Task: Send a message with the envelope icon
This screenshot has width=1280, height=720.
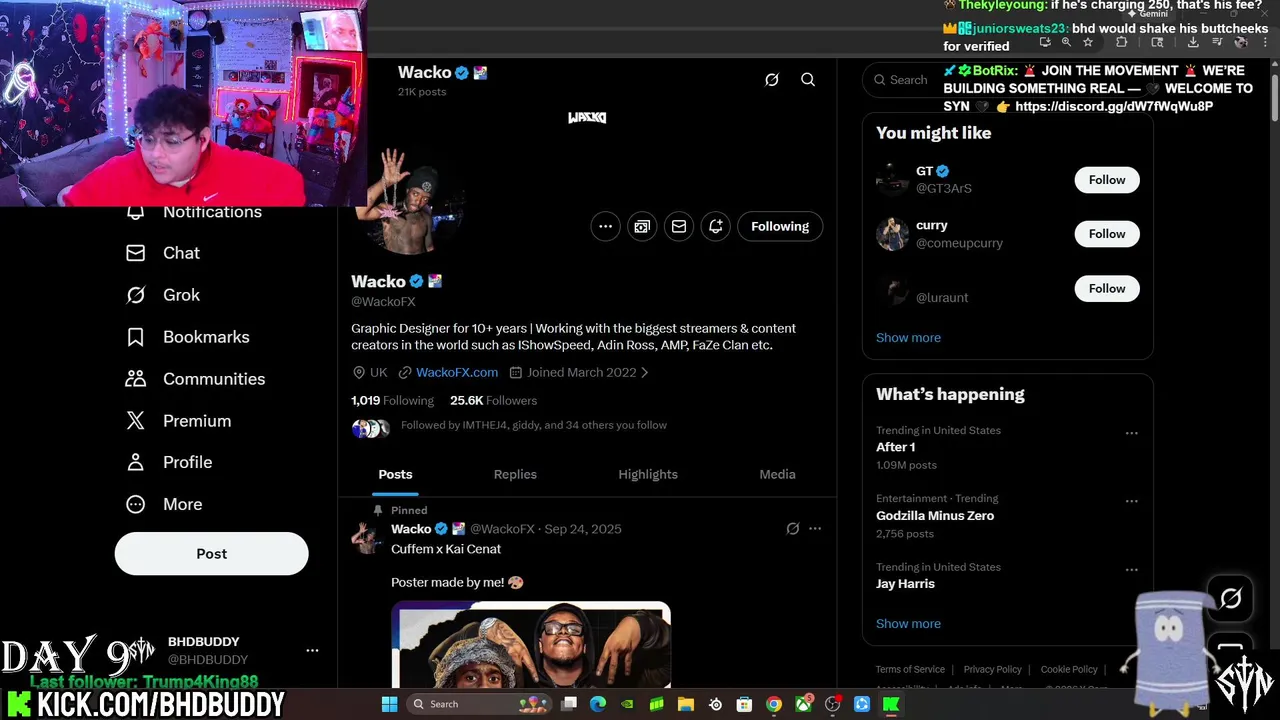Action: pos(679,226)
